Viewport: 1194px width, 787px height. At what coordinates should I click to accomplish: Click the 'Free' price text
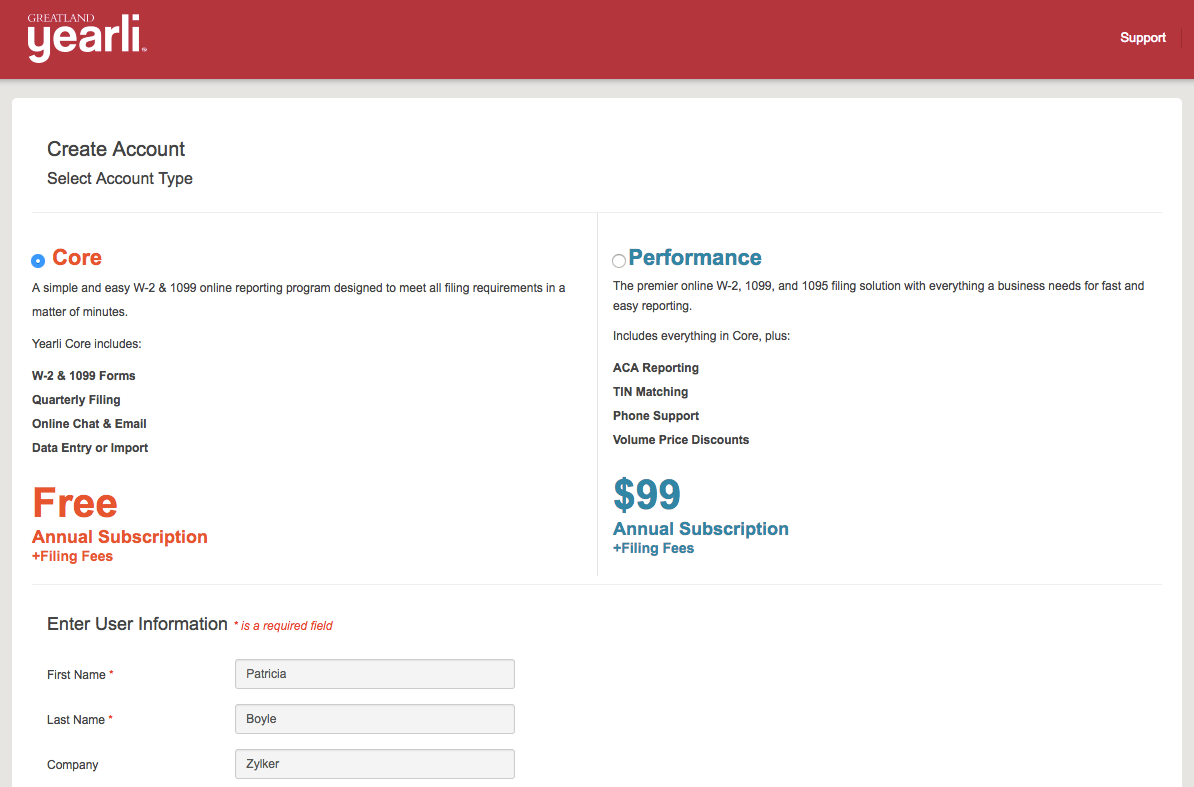(75, 503)
